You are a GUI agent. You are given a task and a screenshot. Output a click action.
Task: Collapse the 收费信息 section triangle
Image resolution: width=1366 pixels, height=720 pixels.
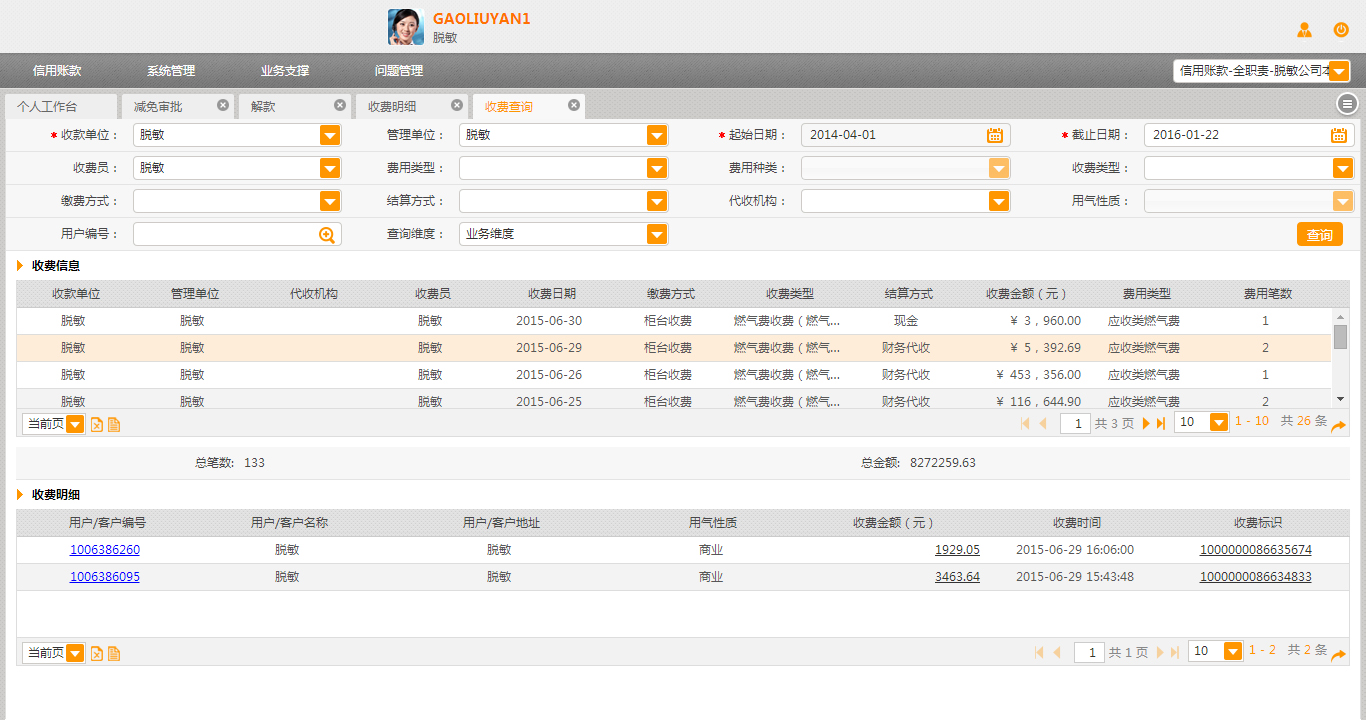(x=20, y=266)
